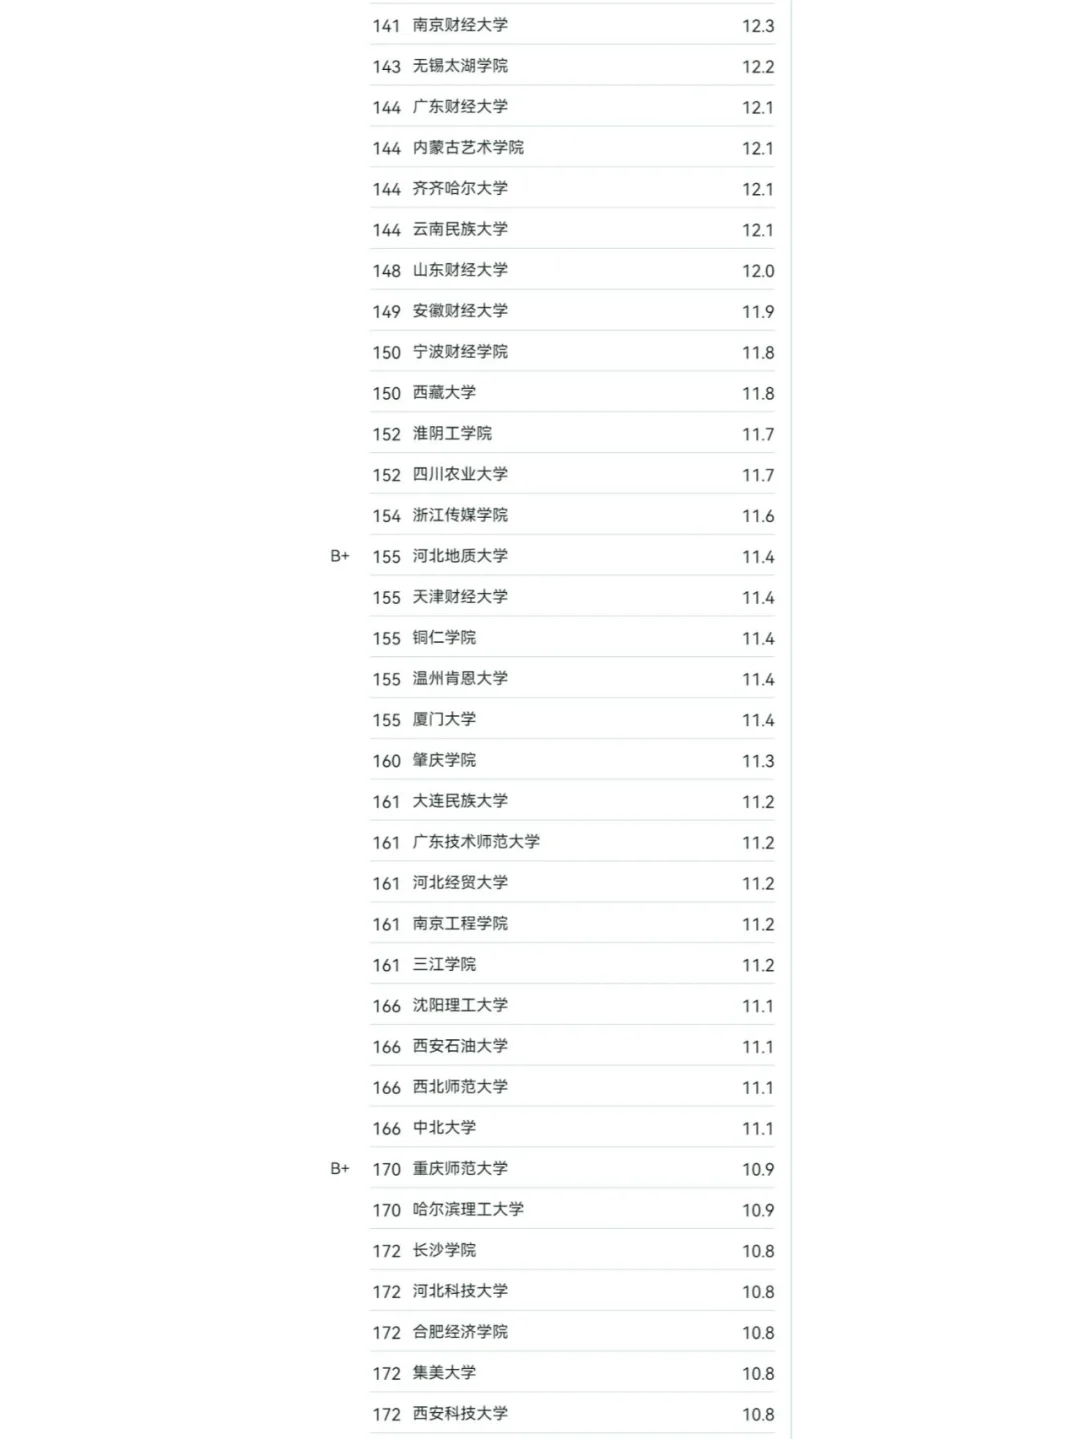
Task: Click the 内蒙古艺术学院 row
Action: [573, 148]
